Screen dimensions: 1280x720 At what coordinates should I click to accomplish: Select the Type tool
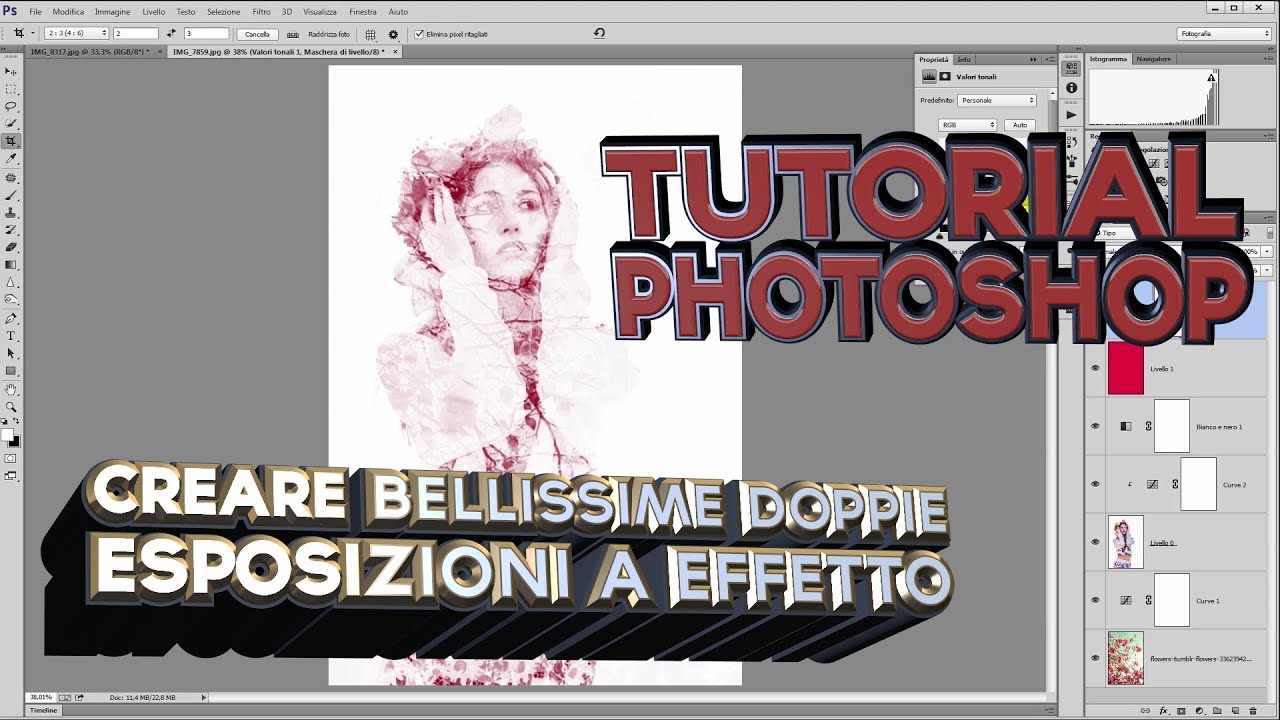pyautogui.click(x=11, y=336)
